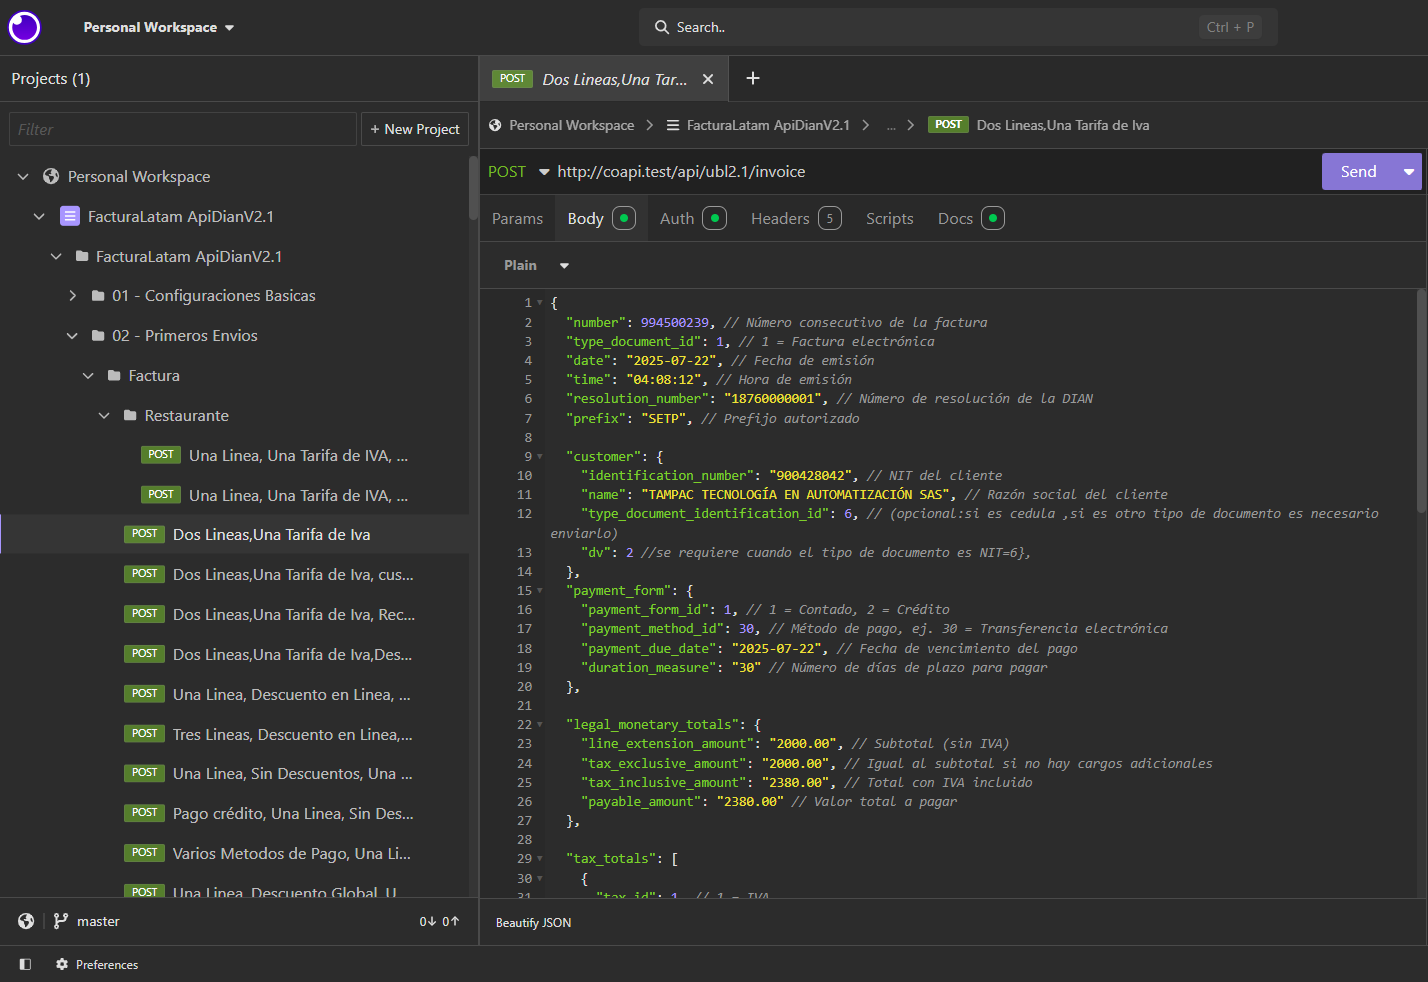The image size is (1428, 982).
Task: Click the folder icon of 01 - Configuraciones Basicas
Action: [x=98, y=296]
